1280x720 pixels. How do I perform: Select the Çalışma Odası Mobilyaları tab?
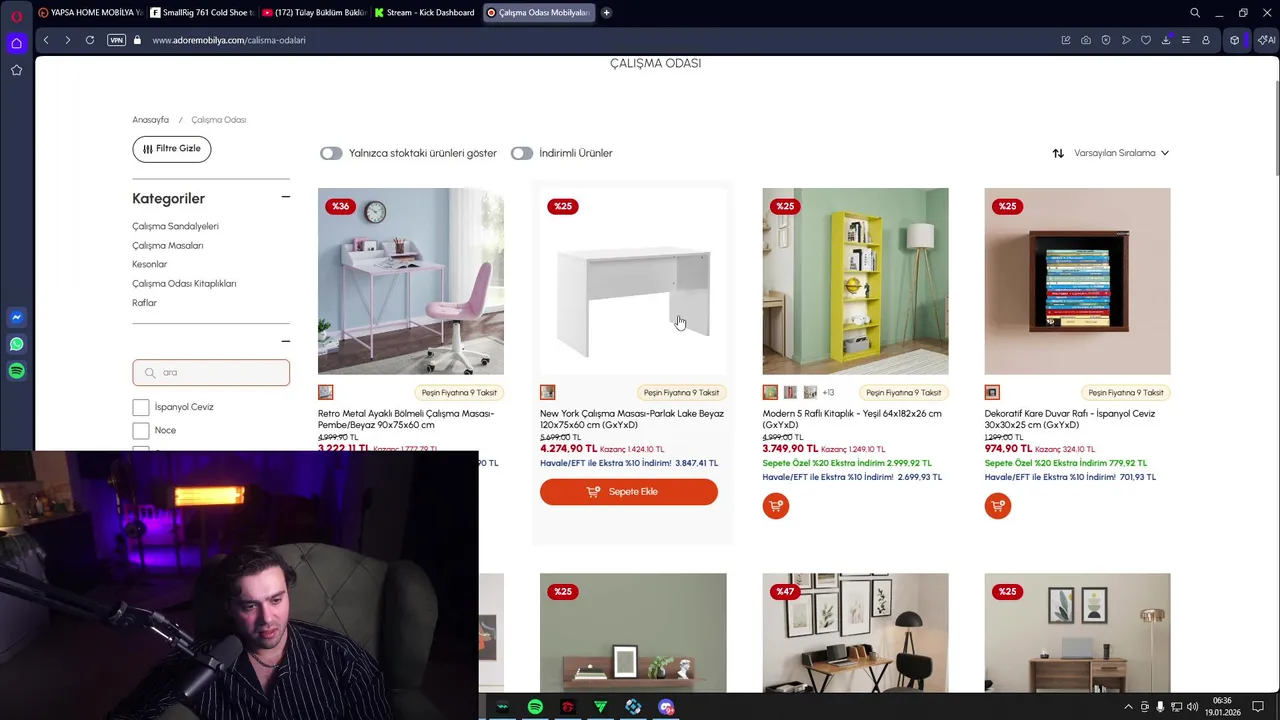click(538, 13)
